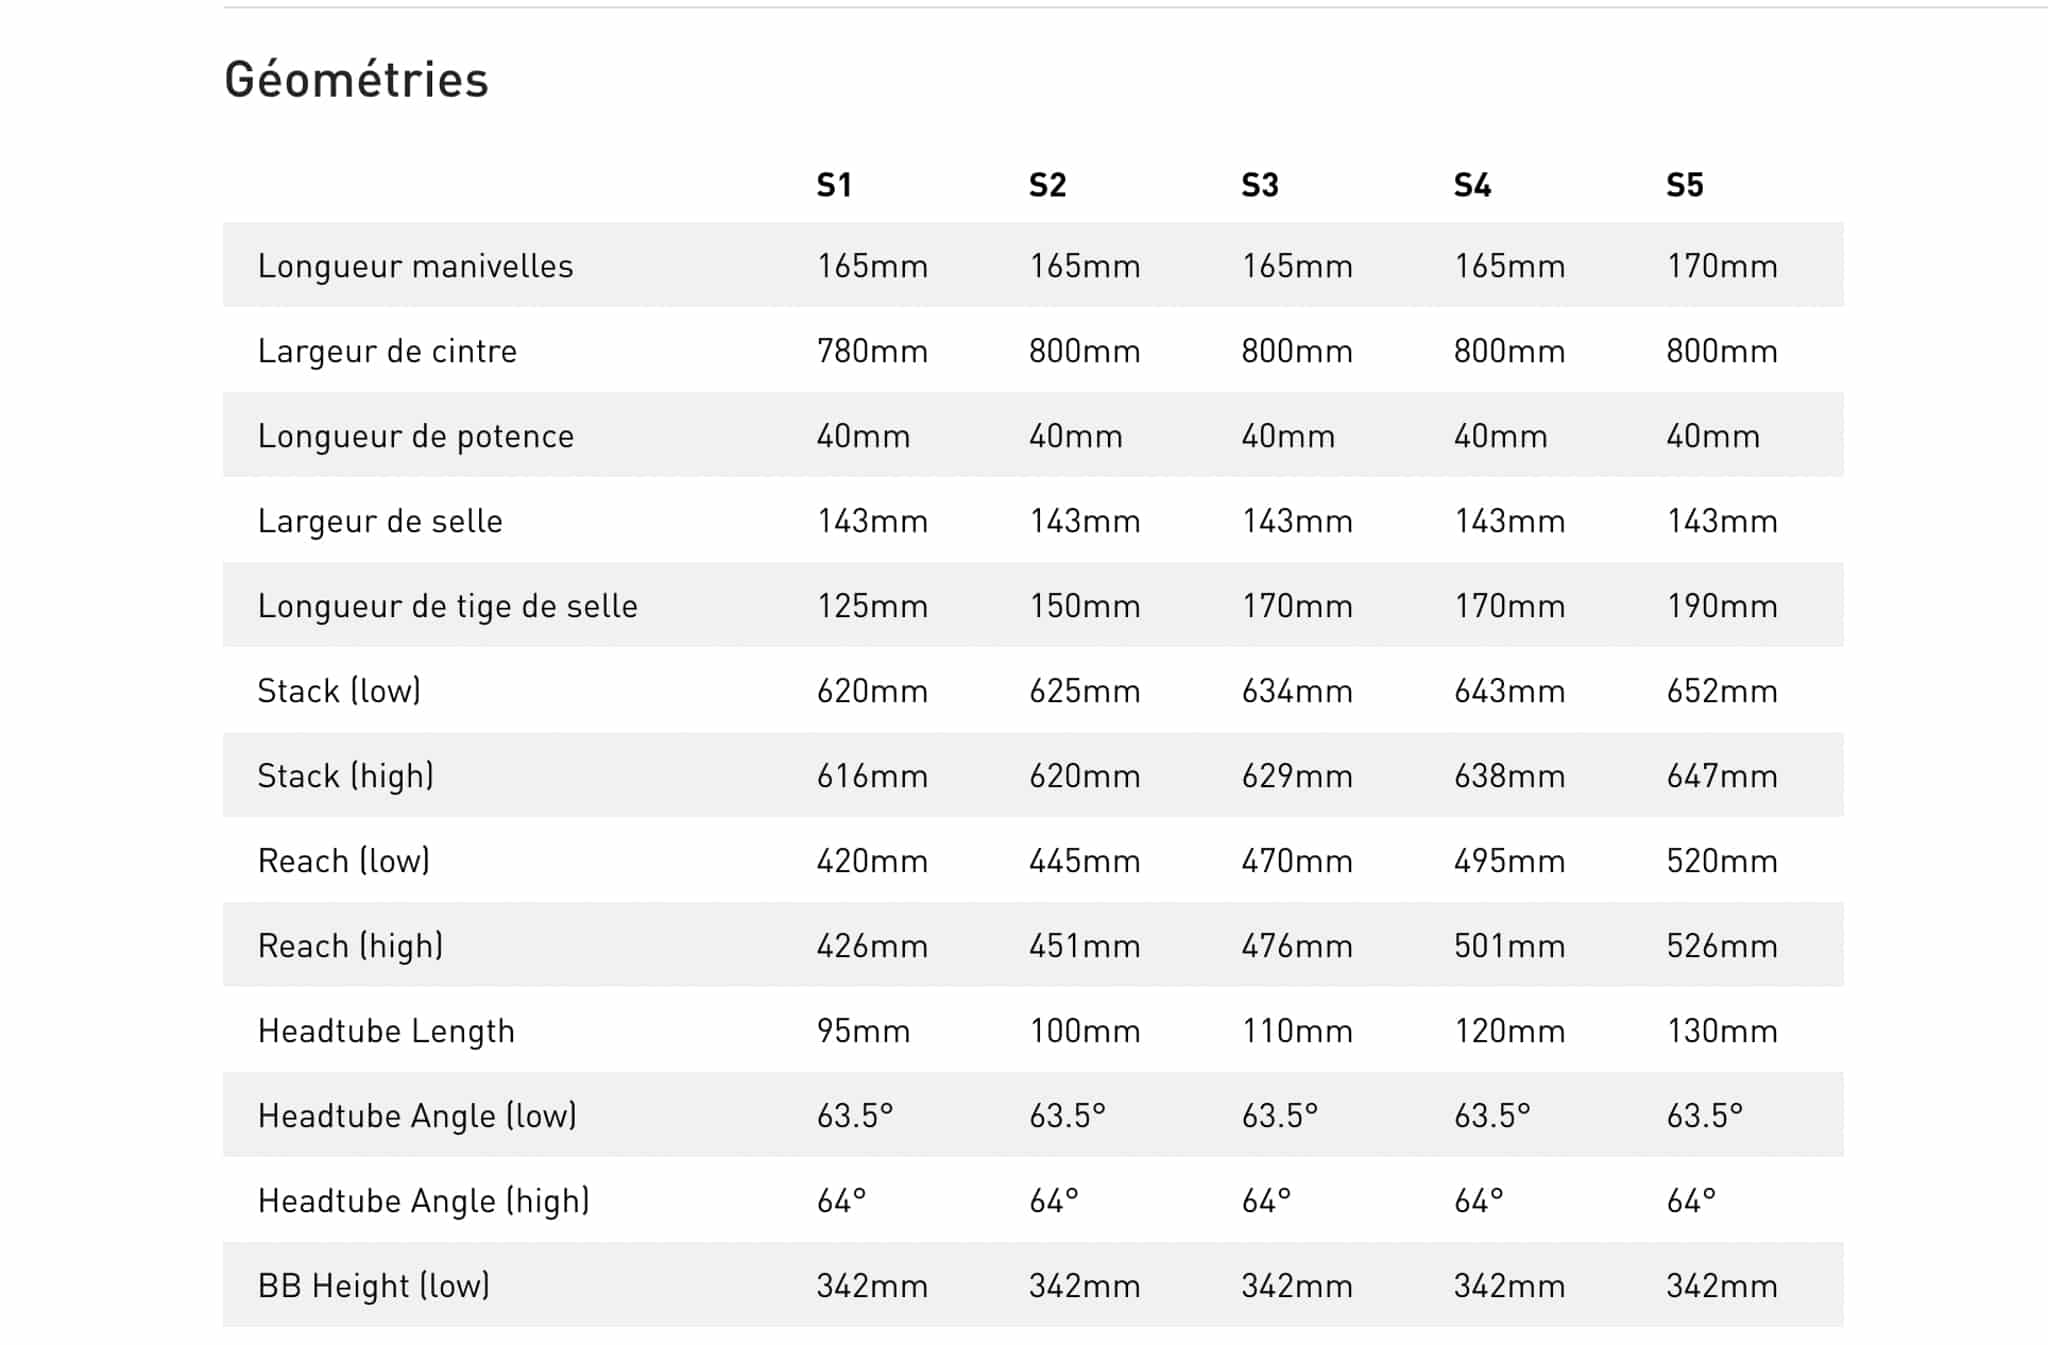2048x1345 pixels.
Task: Select the S1 size column header
Action: coord(834,185)
